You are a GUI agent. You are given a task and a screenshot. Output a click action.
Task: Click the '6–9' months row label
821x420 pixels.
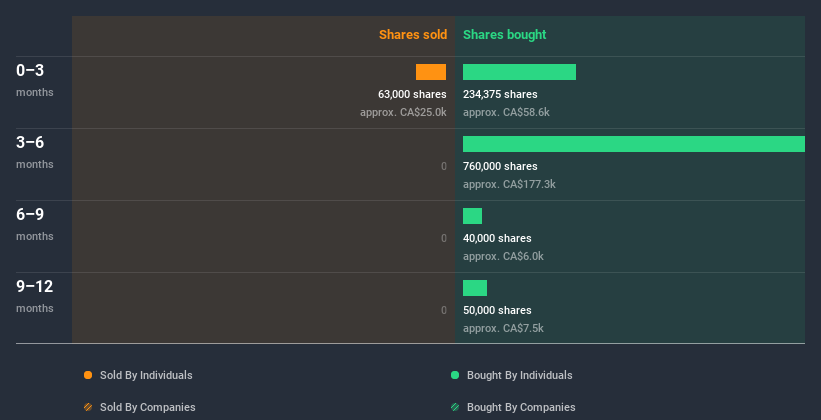(x=30, y=214)
